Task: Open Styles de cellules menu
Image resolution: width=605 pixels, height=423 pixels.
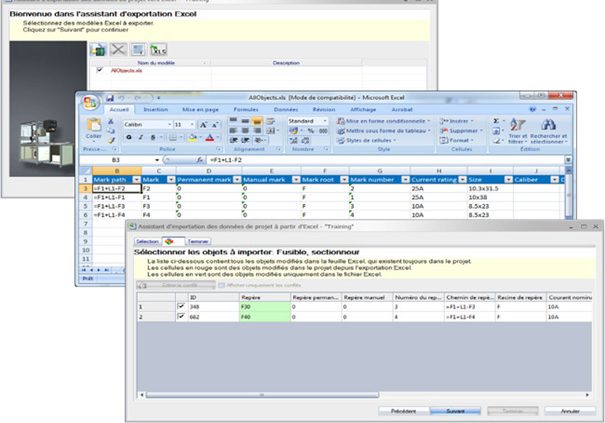Action: click(367, 140)
